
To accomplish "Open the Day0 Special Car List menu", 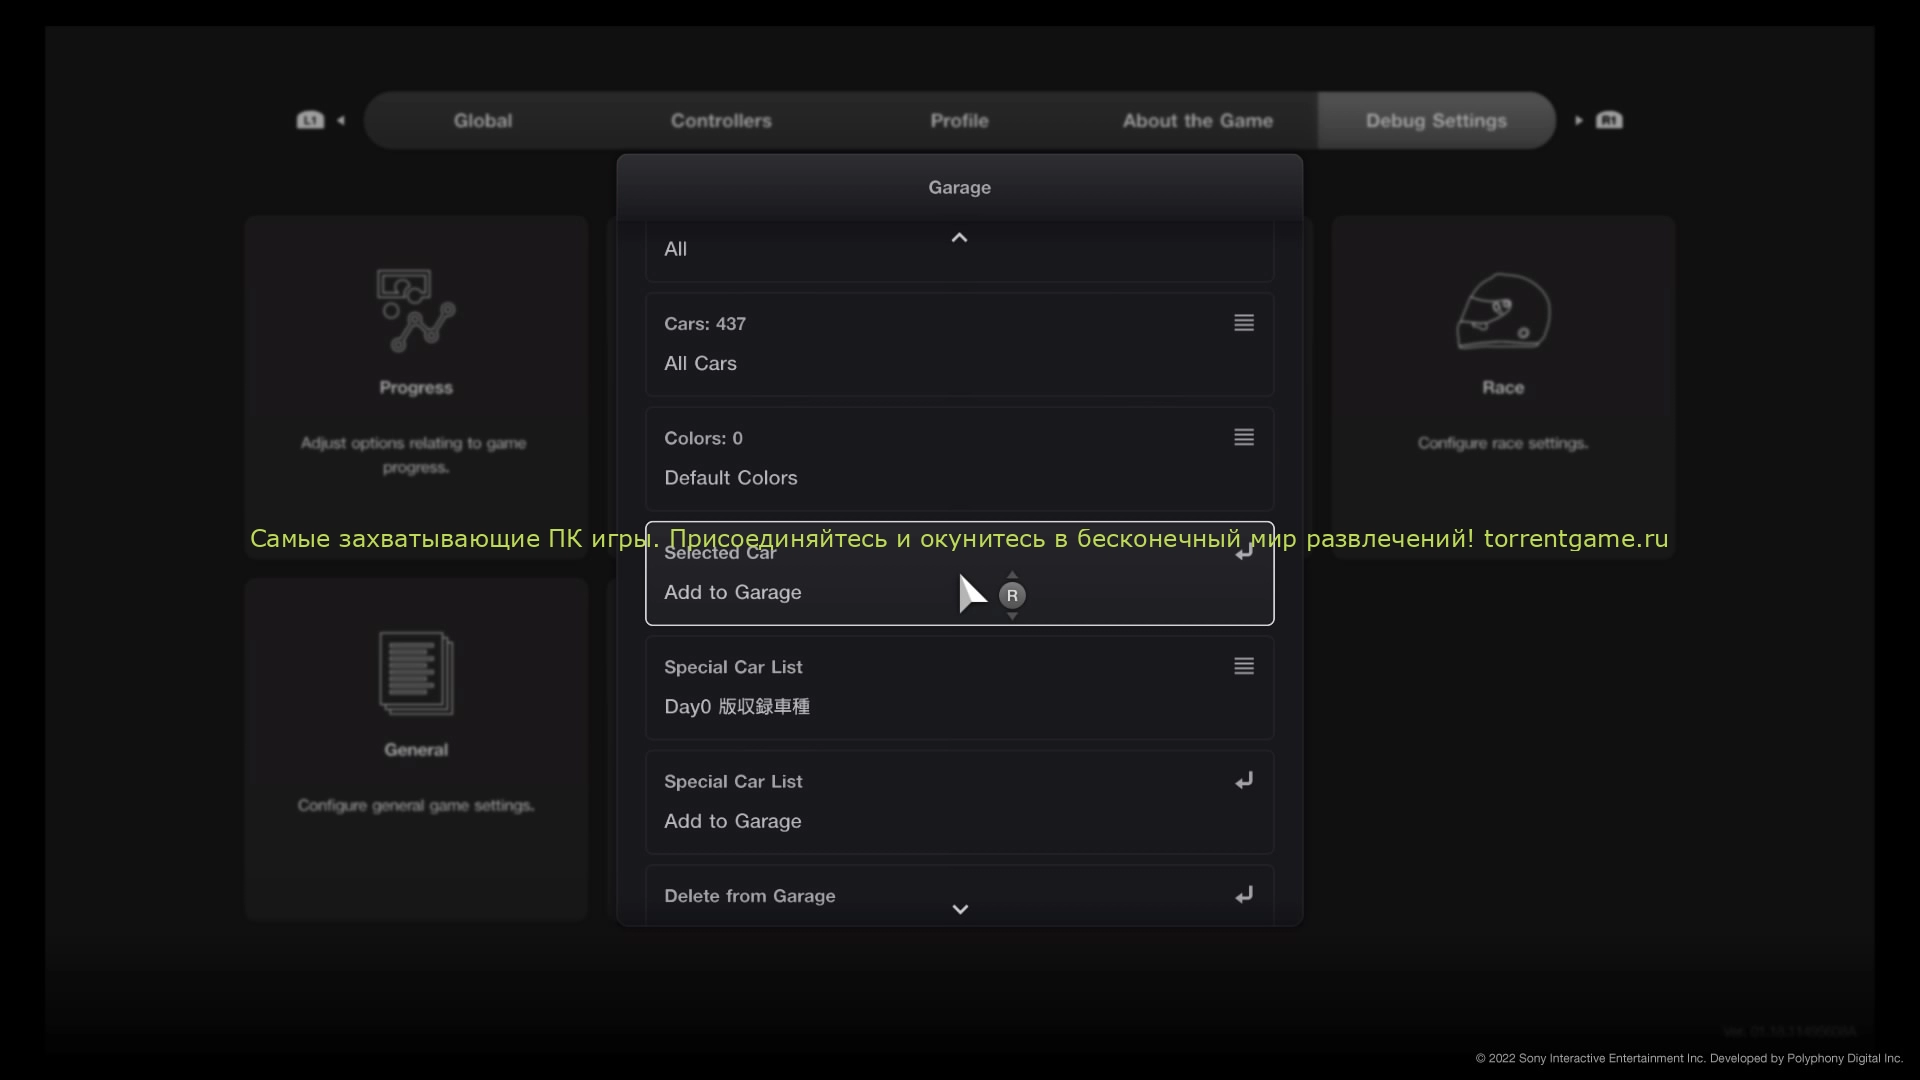I will tap(1244, 666).
